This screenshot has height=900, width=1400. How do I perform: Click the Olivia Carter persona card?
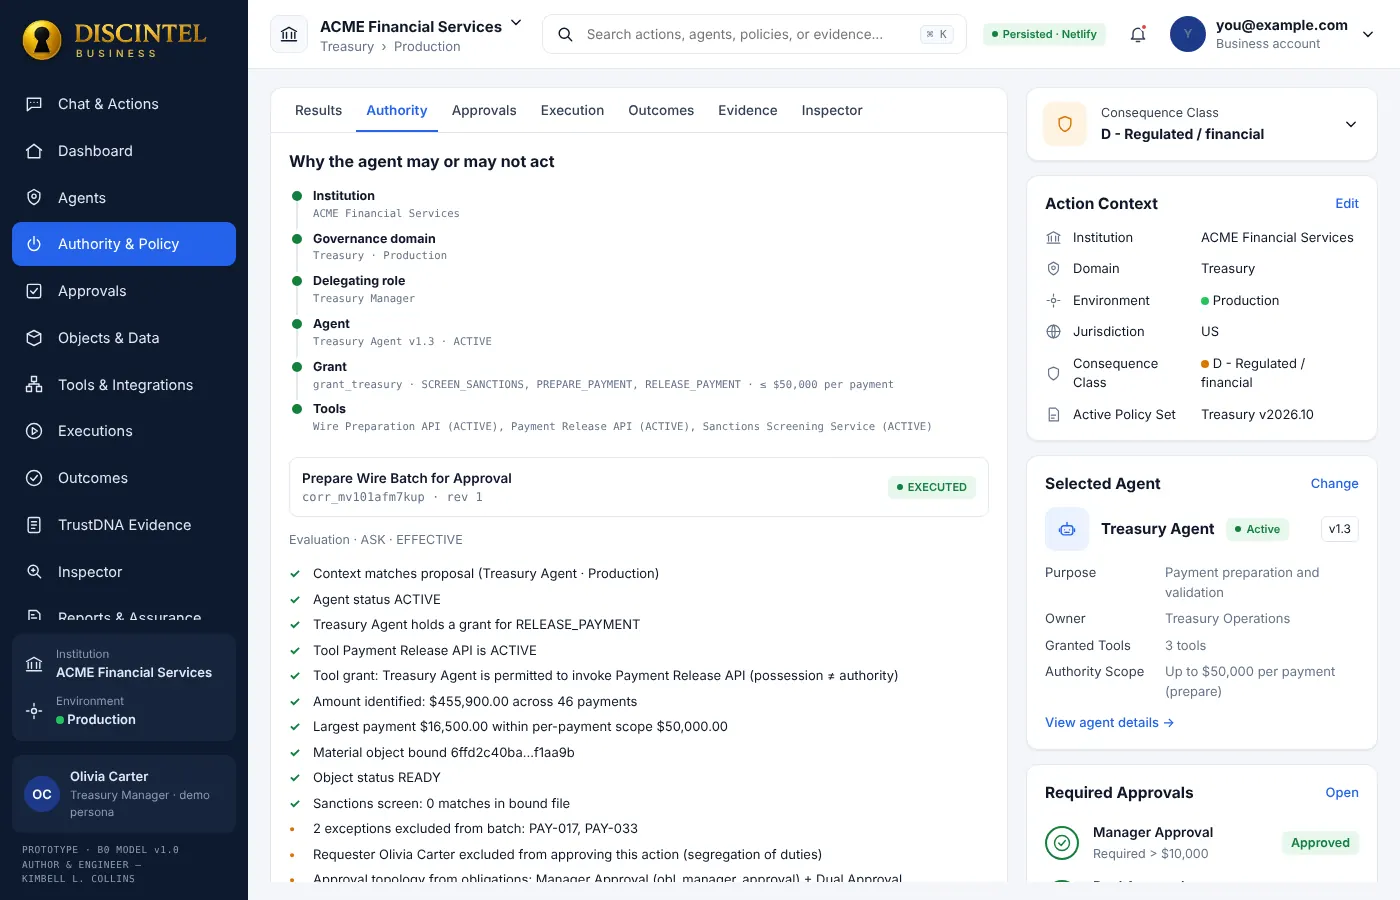click(x=124, y=794)
